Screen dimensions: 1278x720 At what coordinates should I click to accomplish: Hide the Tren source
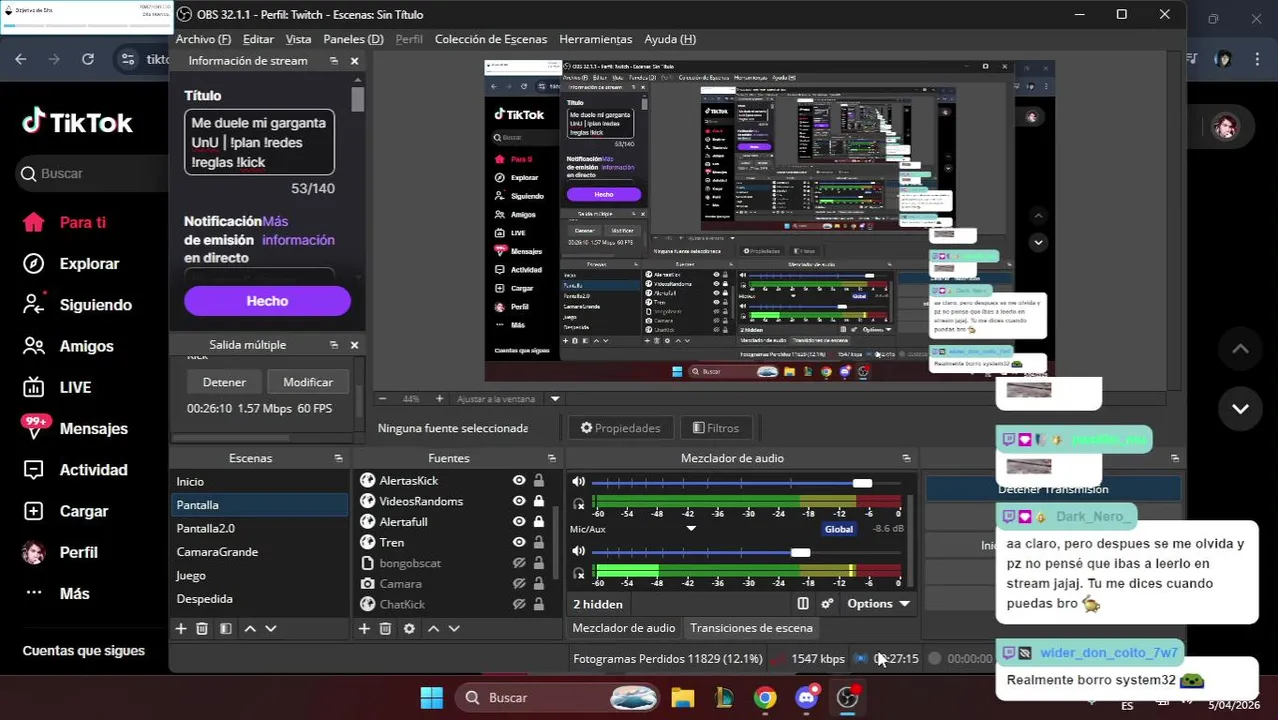click(x=519, y=542)
